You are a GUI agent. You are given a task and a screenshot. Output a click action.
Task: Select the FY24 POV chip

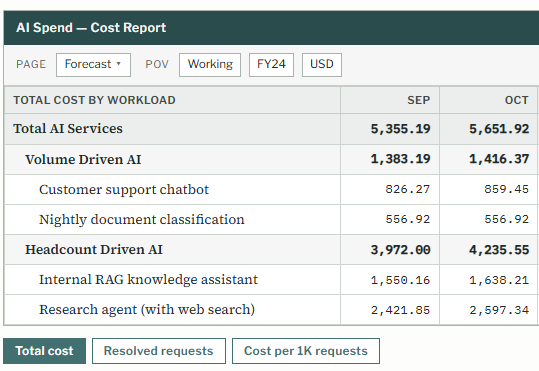tap(271, 65)
